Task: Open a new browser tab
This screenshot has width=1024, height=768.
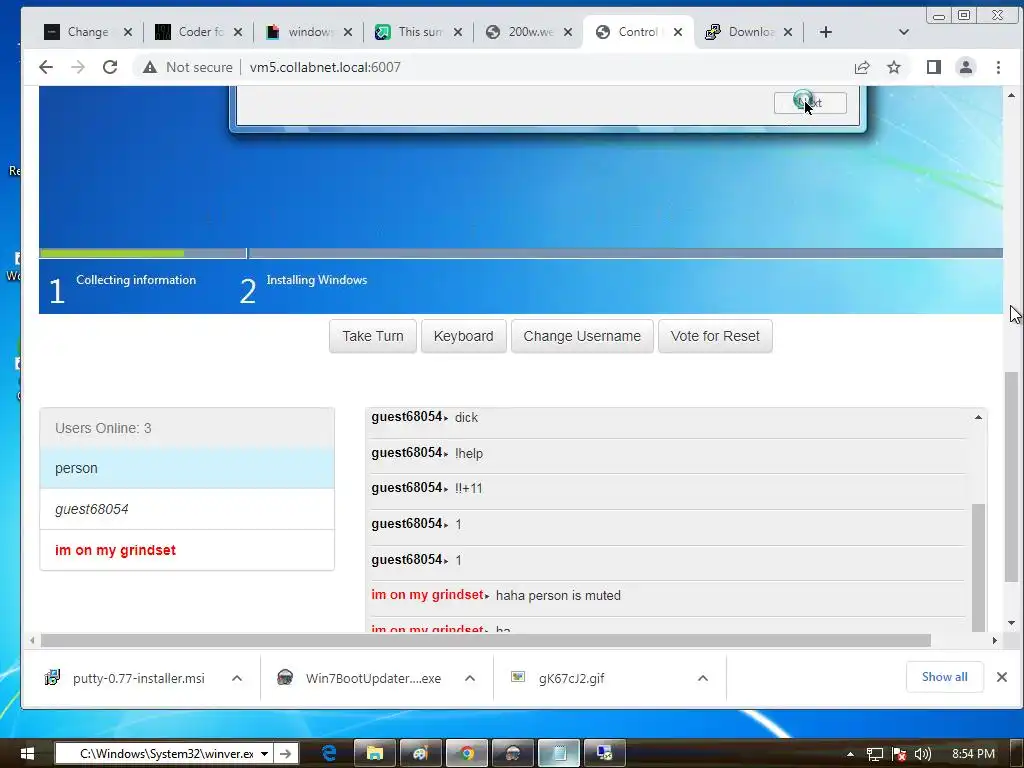Action: click(x=825, y=32)
